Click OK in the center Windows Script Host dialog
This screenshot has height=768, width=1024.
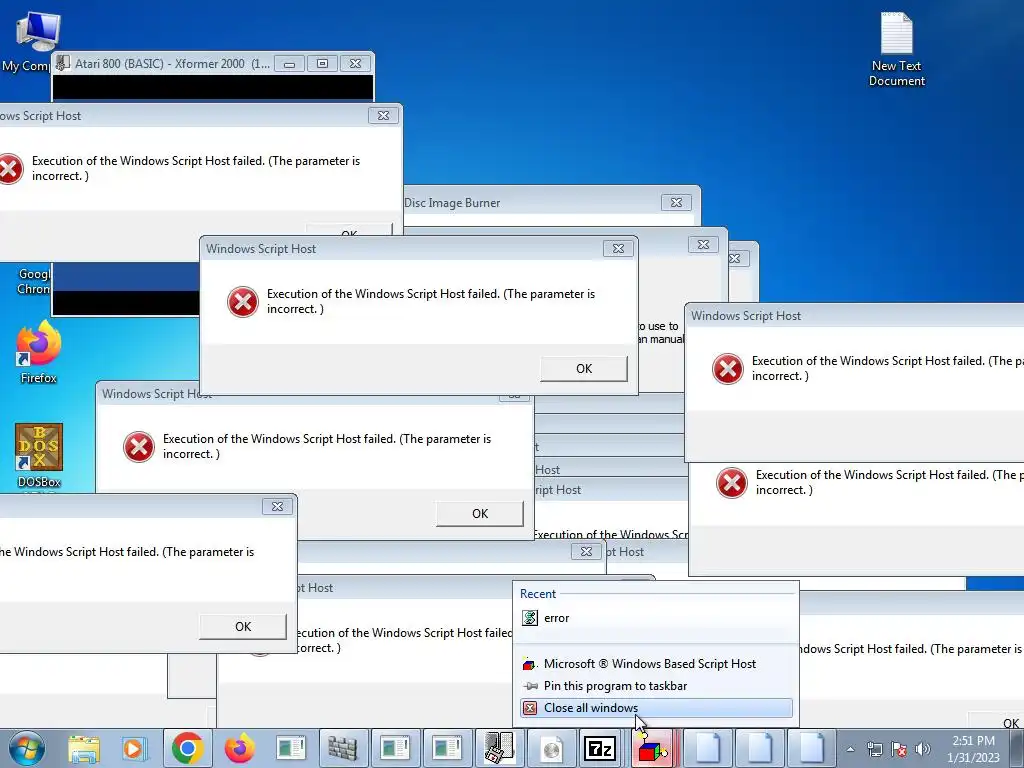[584, 369]
